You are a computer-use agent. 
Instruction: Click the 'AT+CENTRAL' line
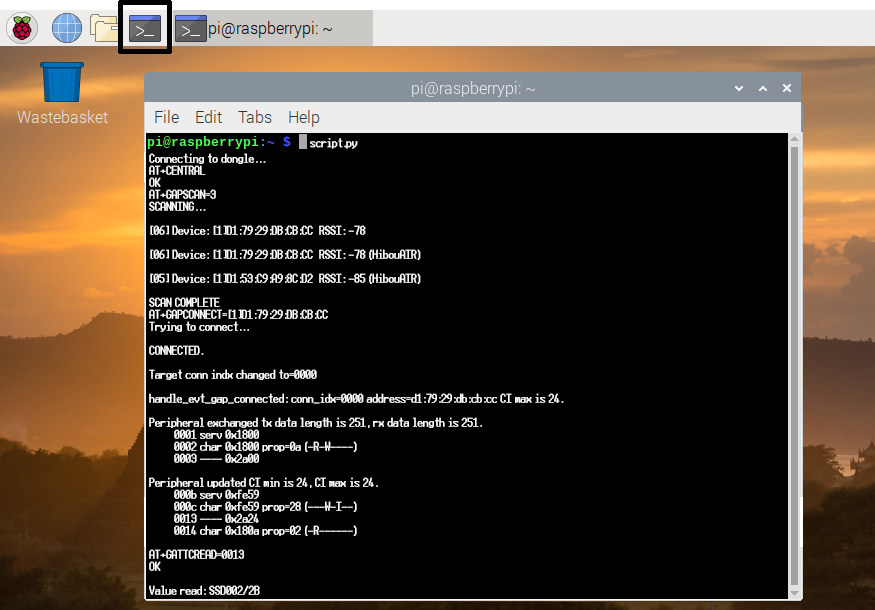176,171
